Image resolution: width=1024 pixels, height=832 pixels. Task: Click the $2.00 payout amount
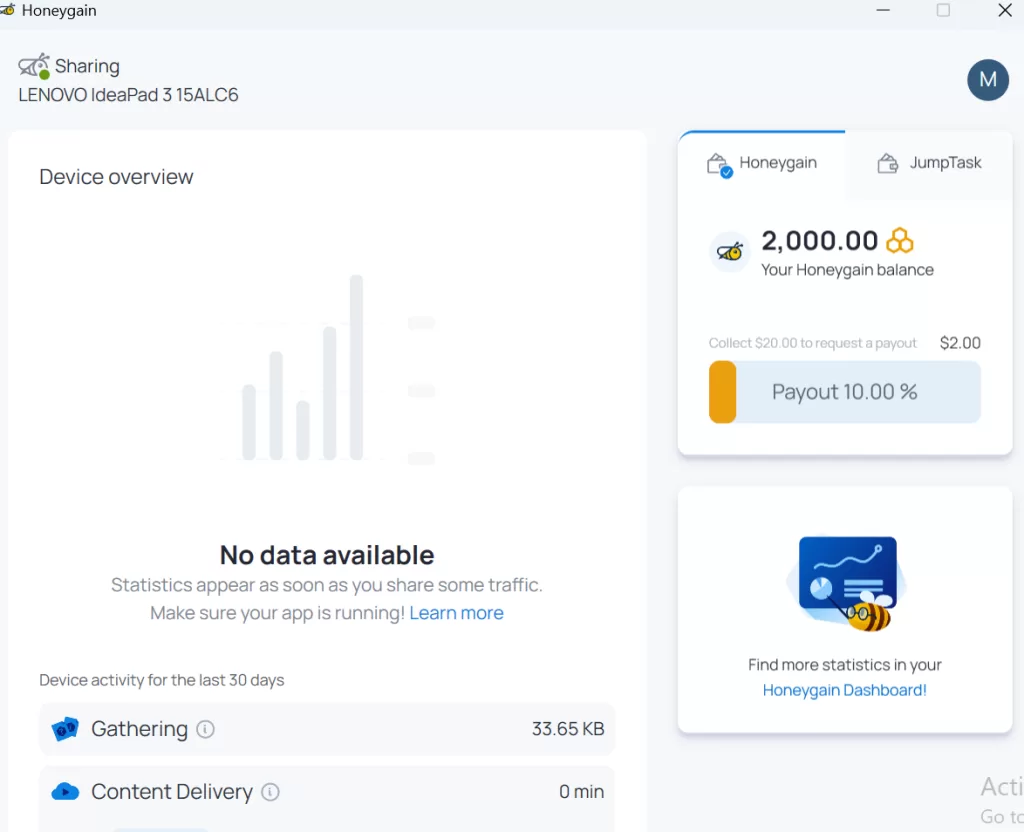click(x=960, y=344)
